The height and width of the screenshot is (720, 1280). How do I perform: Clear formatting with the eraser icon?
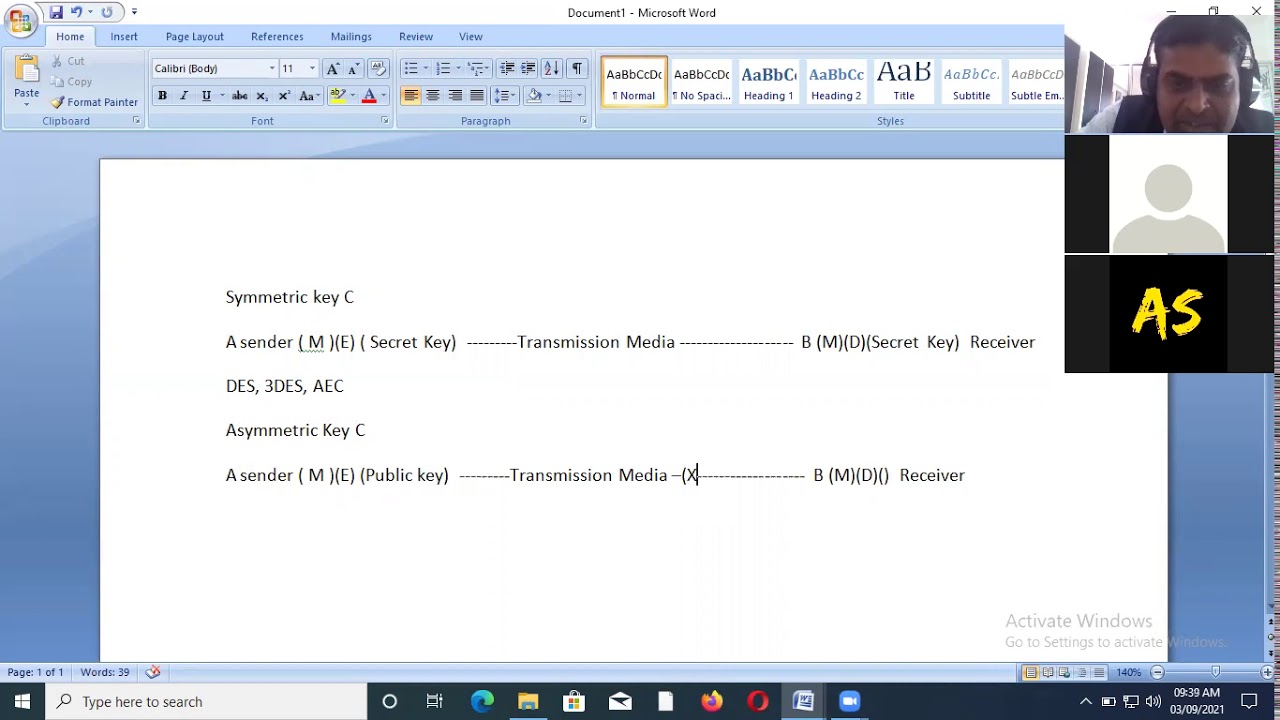coord(377,68)
